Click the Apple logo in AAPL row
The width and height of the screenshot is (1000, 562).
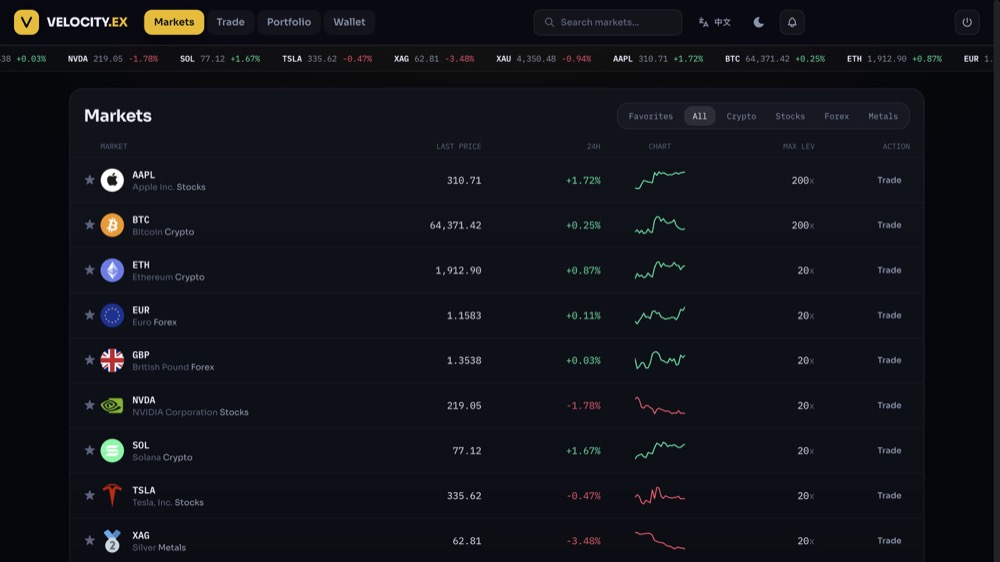coord(112,181)
